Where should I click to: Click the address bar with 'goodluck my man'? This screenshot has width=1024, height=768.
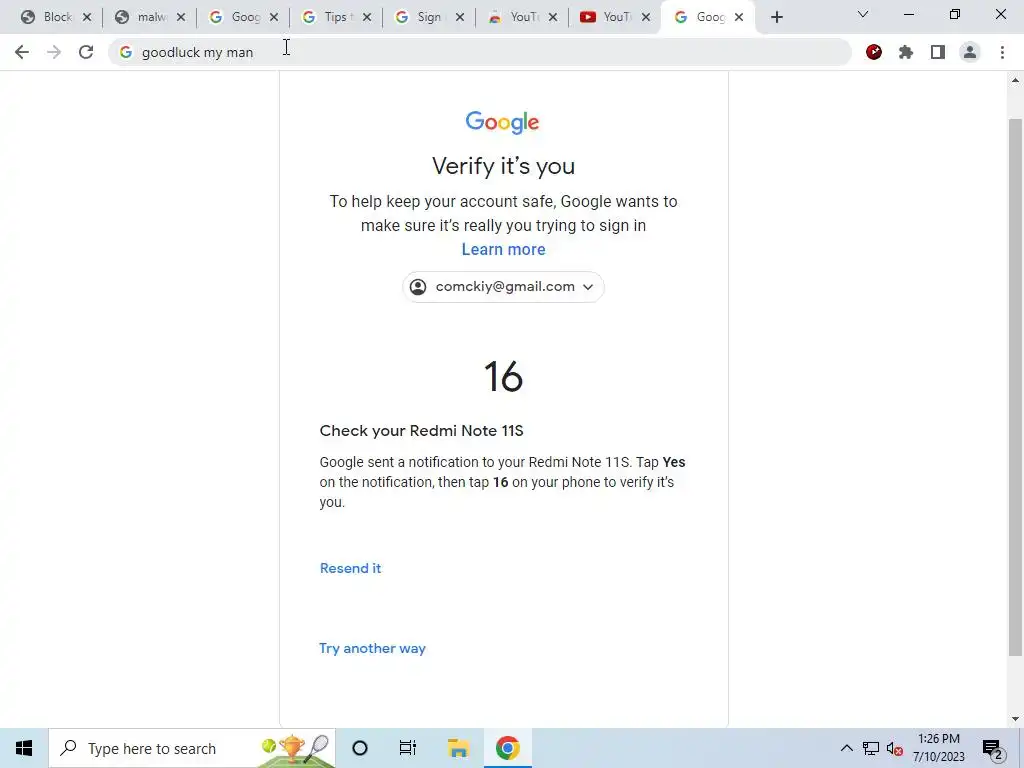[x=480, y=52]
